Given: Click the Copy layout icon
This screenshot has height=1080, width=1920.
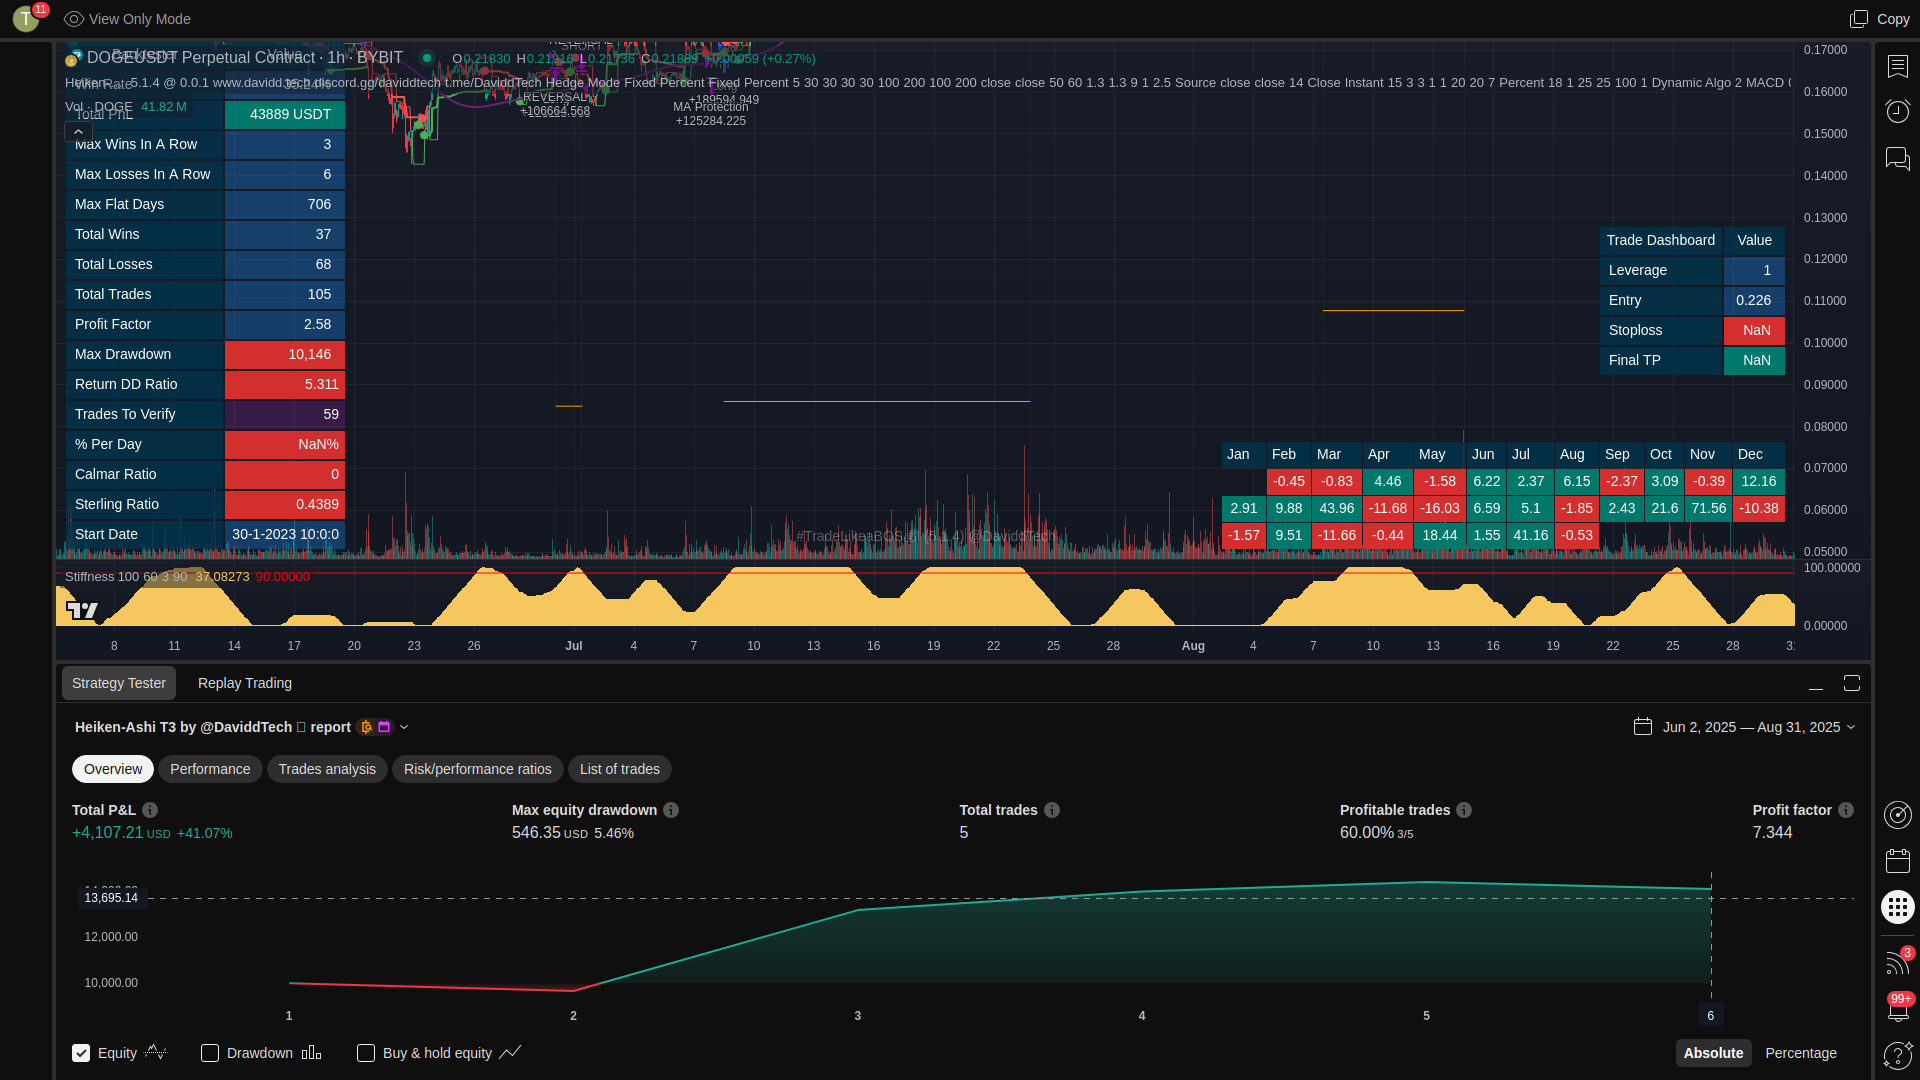Looking at the screenshot, I should click(x=1858, y=19).
